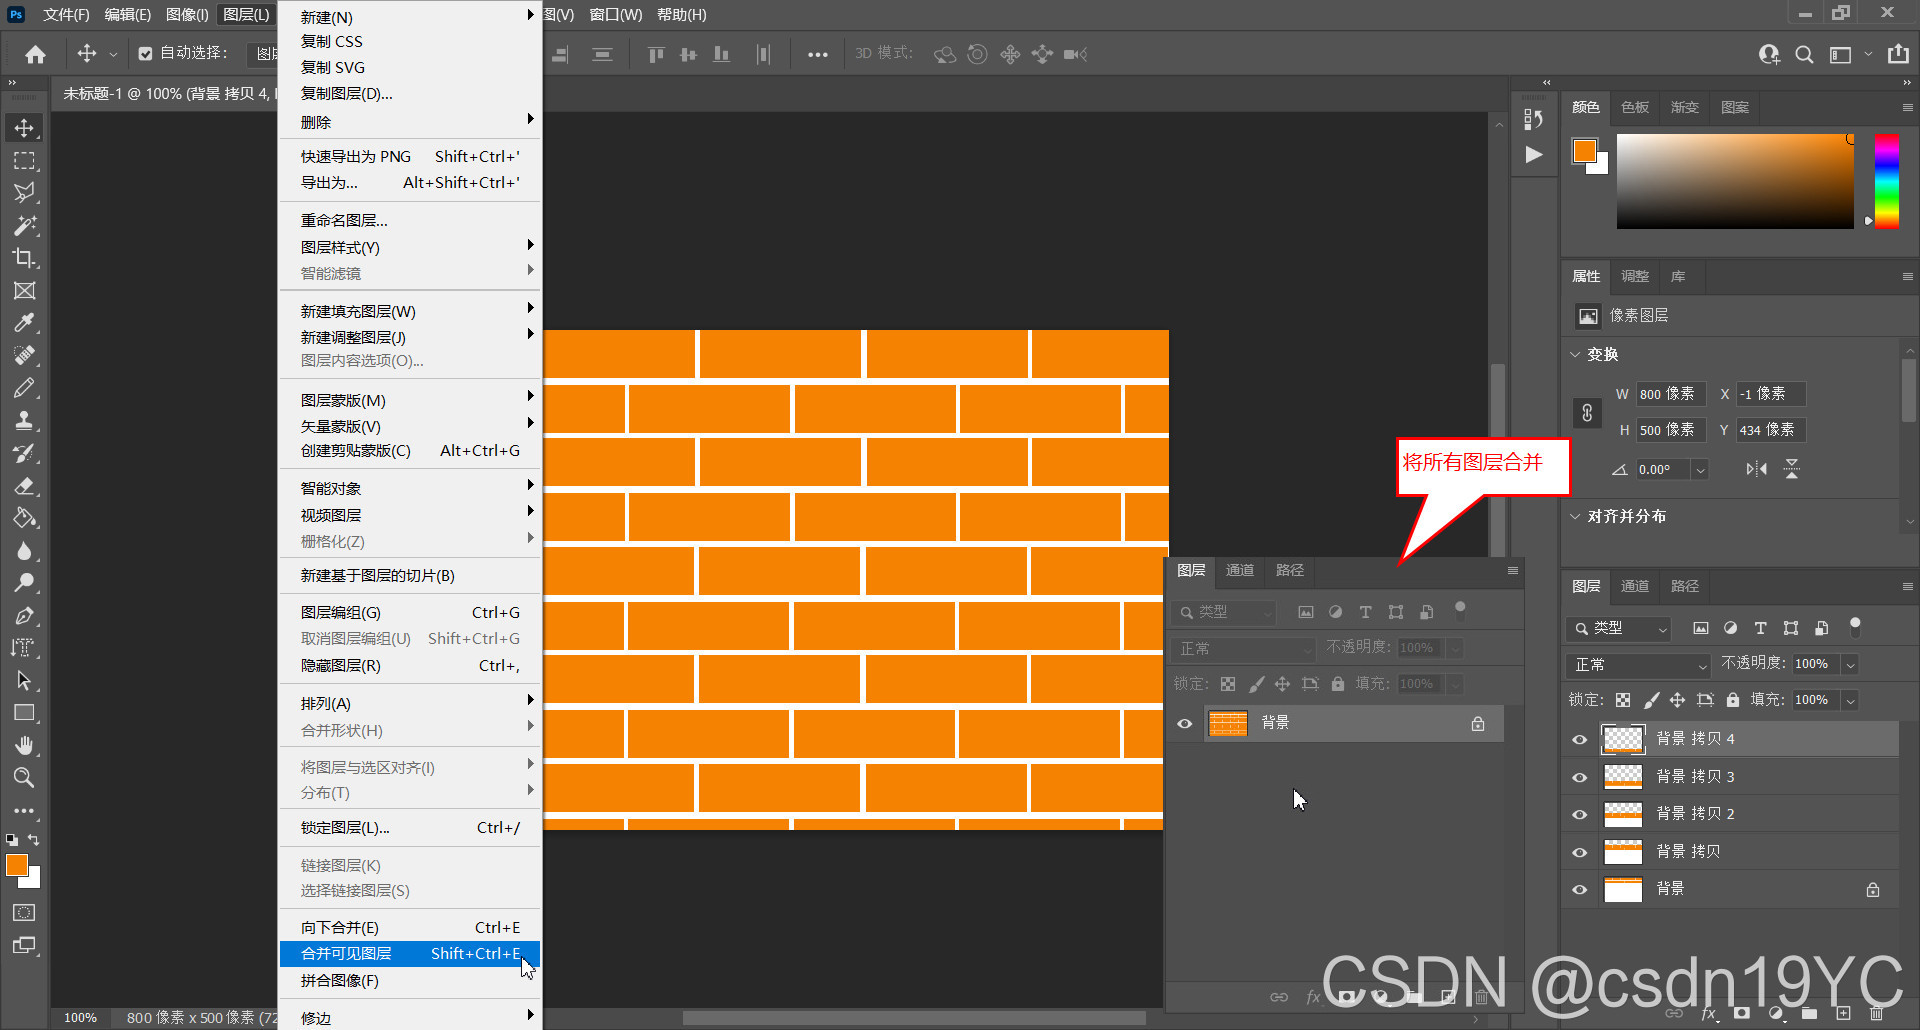
Task: Choose 拼合图像(F) menu entry
Action: coord(410,981)
